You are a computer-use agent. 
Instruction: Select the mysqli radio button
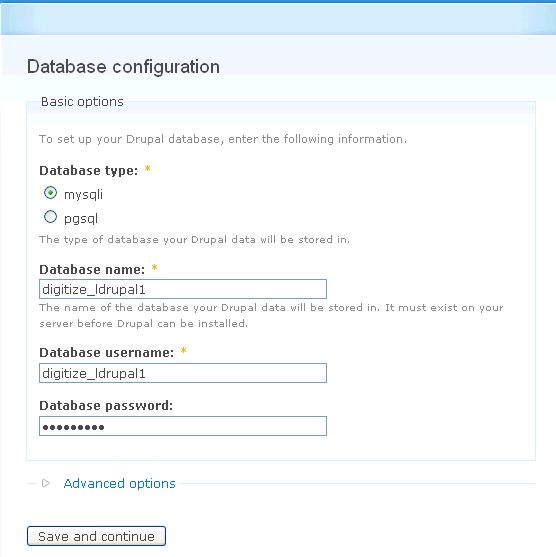[x=50, y=193]
